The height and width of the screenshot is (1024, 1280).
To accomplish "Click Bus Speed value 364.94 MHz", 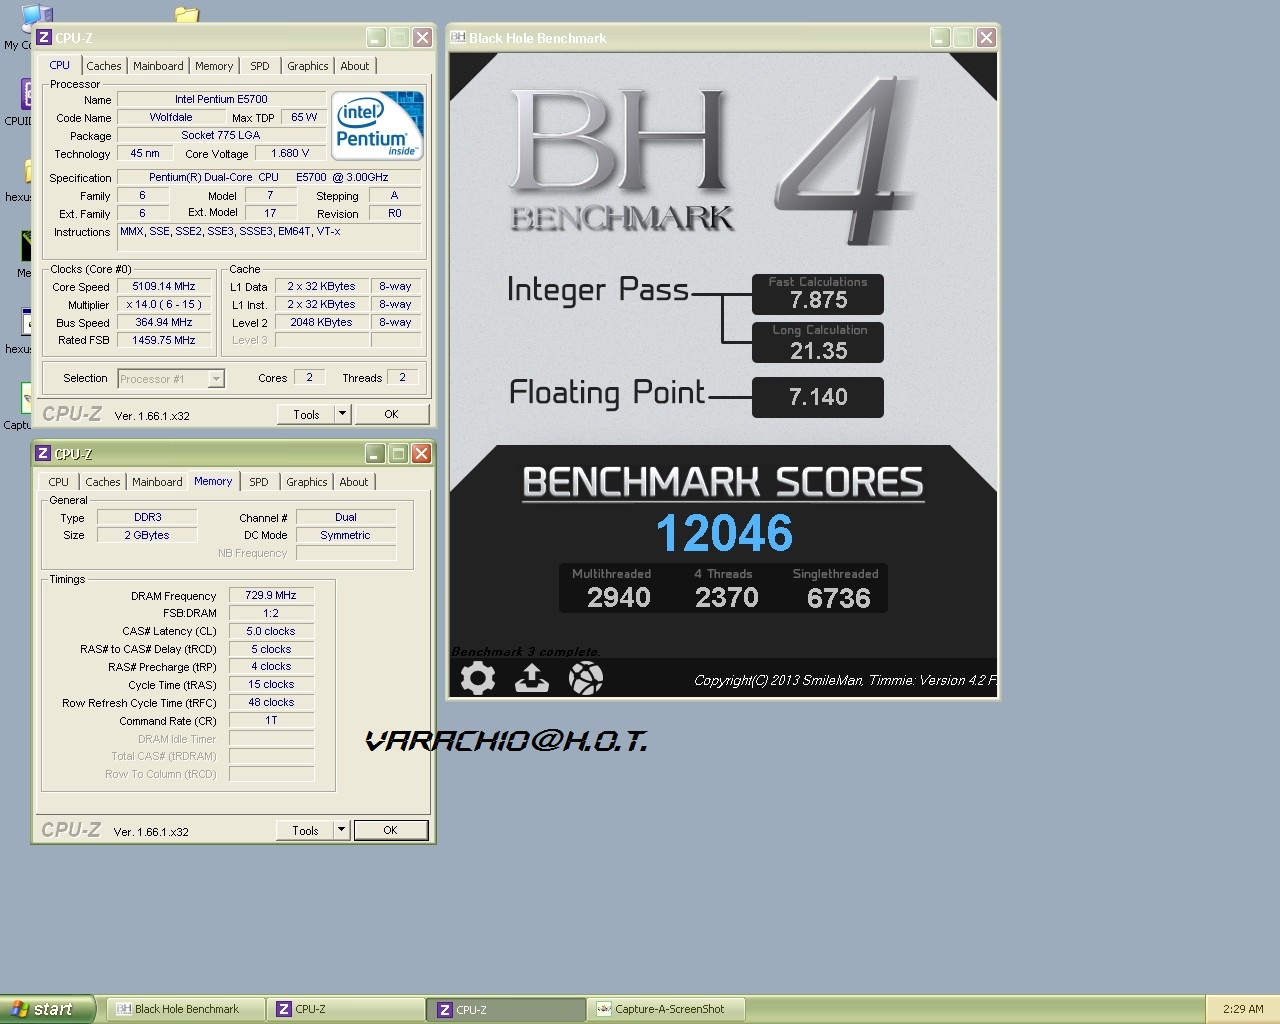I will click(x=164, y=322).
